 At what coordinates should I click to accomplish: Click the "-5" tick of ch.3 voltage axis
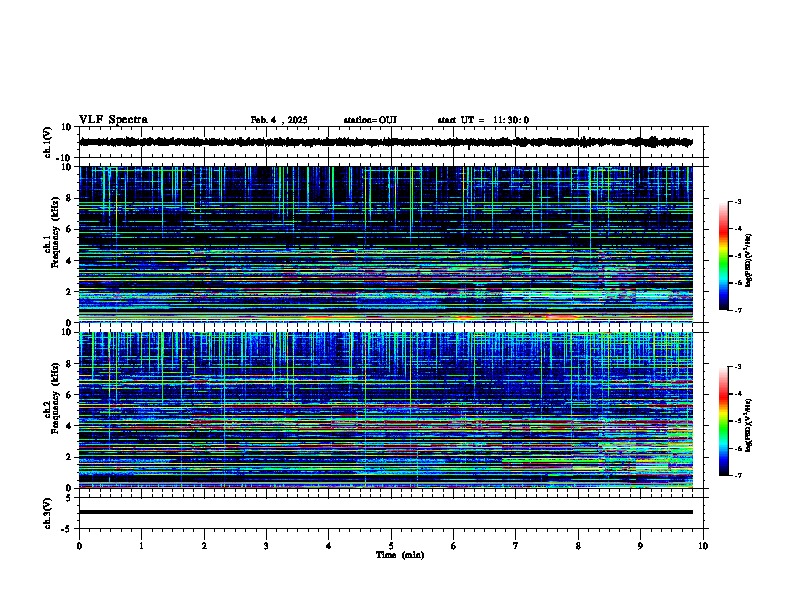pos(67,529)
